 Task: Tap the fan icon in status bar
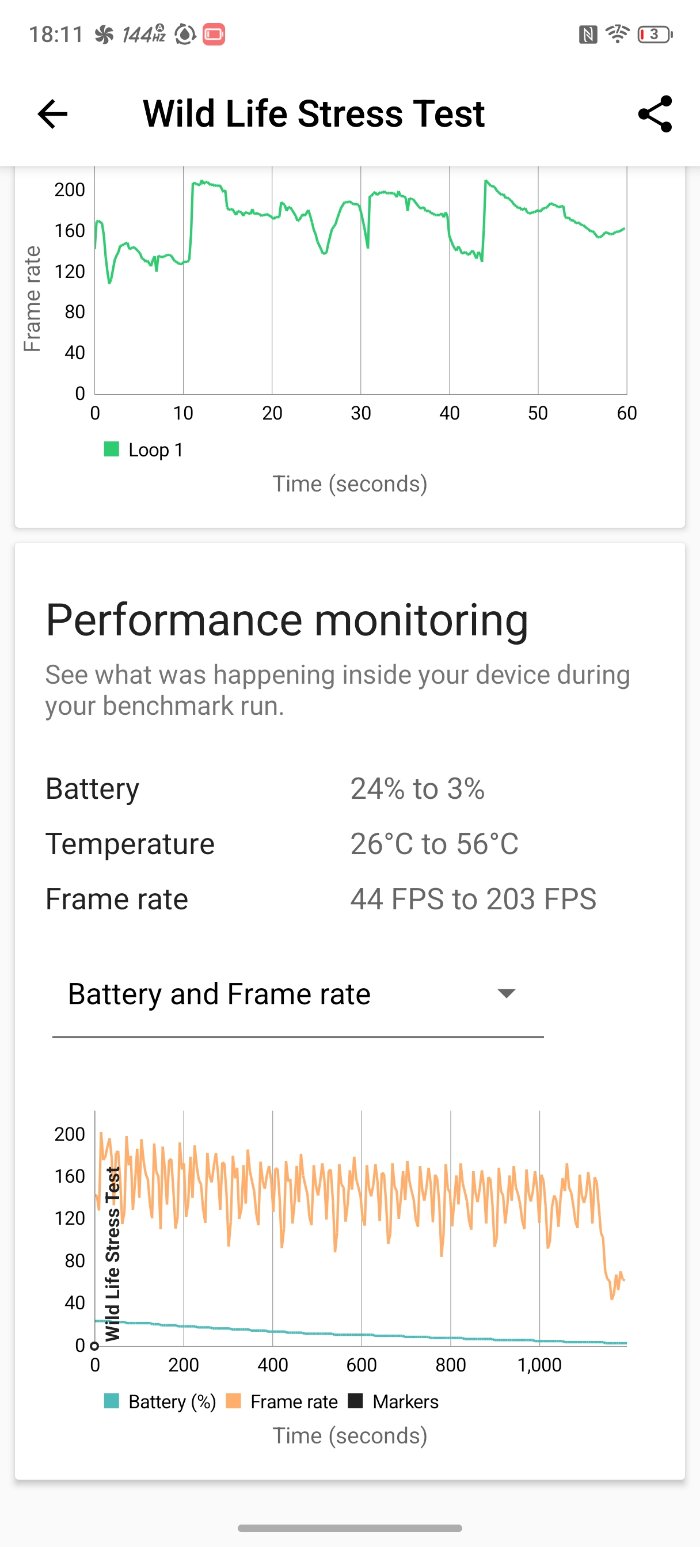pyautogui.click(x=104, y=35)
